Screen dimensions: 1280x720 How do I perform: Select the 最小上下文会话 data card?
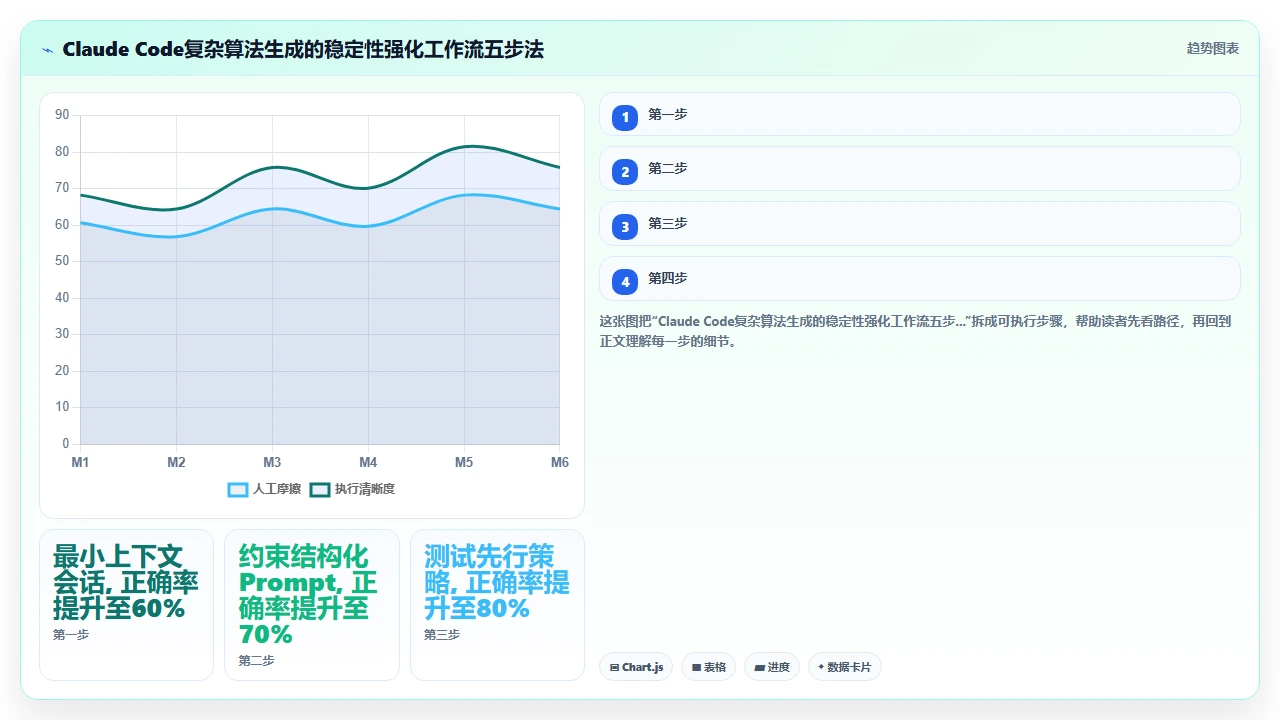(x=126, y=605)
